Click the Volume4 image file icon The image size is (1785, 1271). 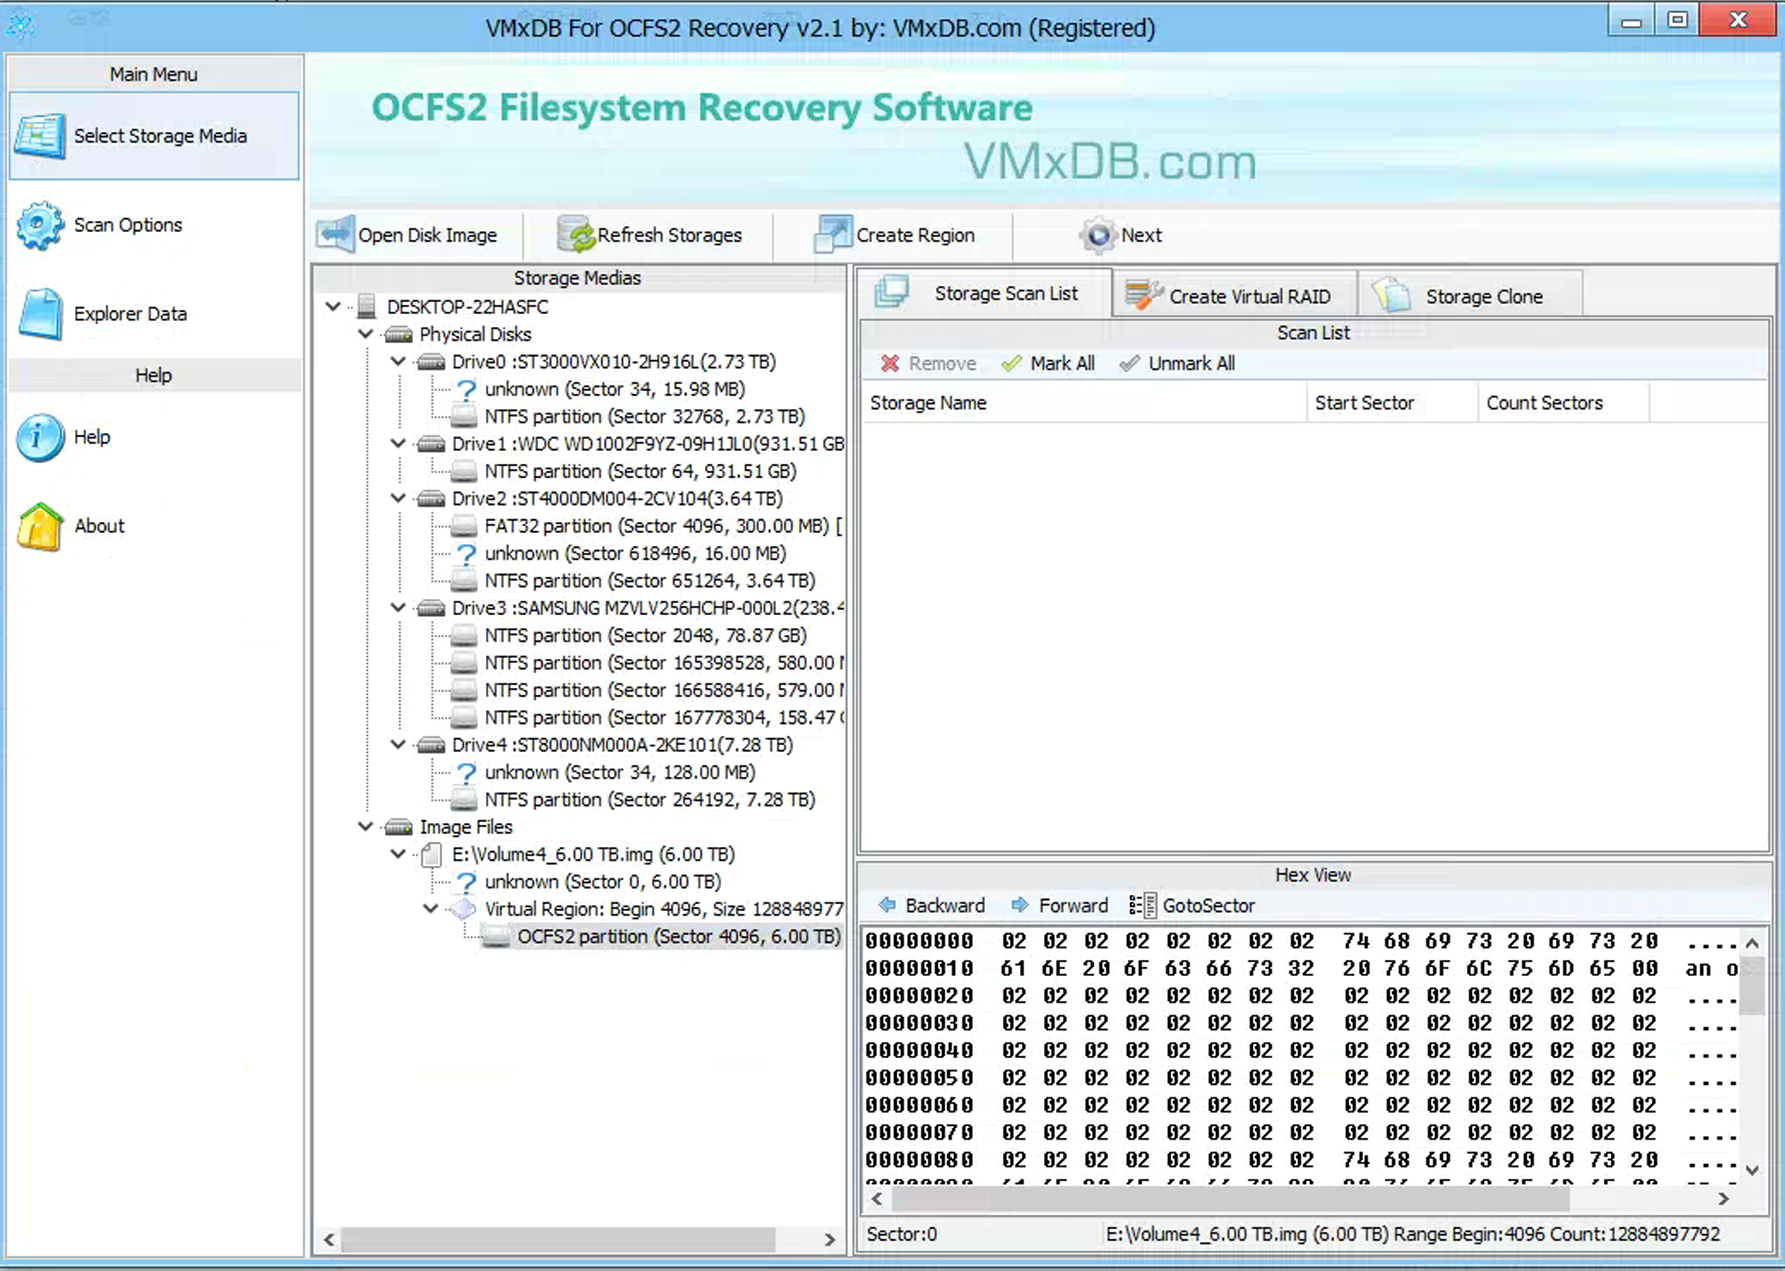[431, 854]
